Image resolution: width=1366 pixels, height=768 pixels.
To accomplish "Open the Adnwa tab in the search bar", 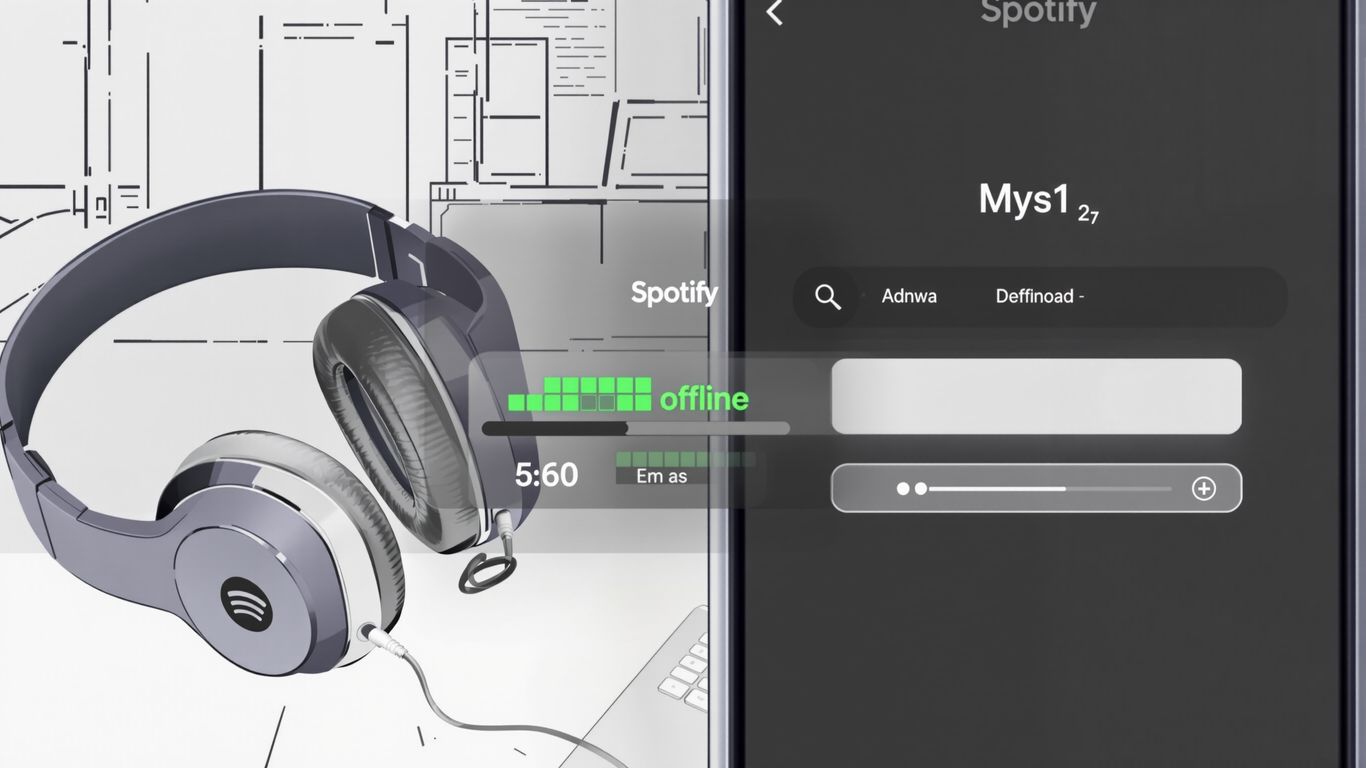I will [x=909, y=296].
